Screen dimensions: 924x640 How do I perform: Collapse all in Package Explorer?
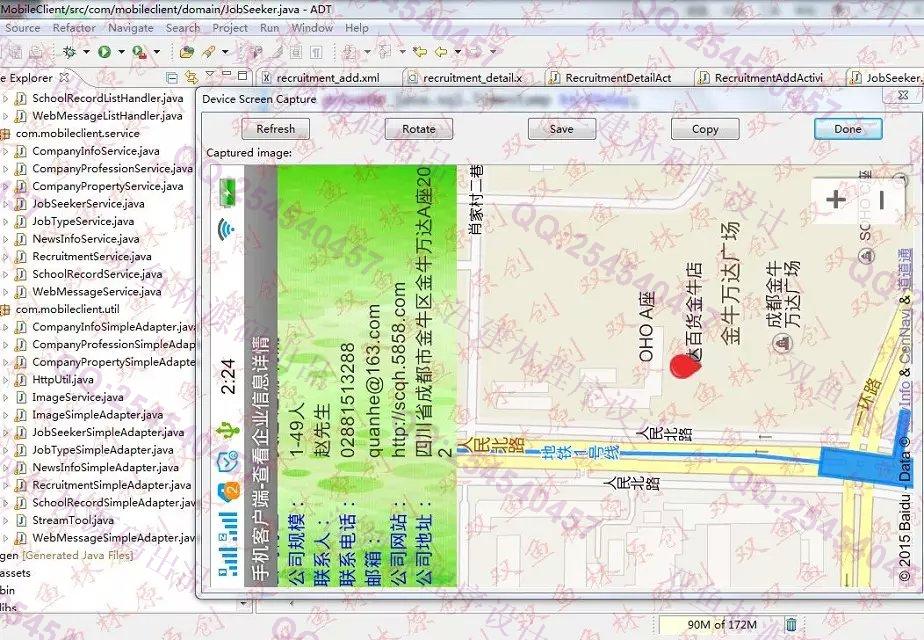pos(172,78)
